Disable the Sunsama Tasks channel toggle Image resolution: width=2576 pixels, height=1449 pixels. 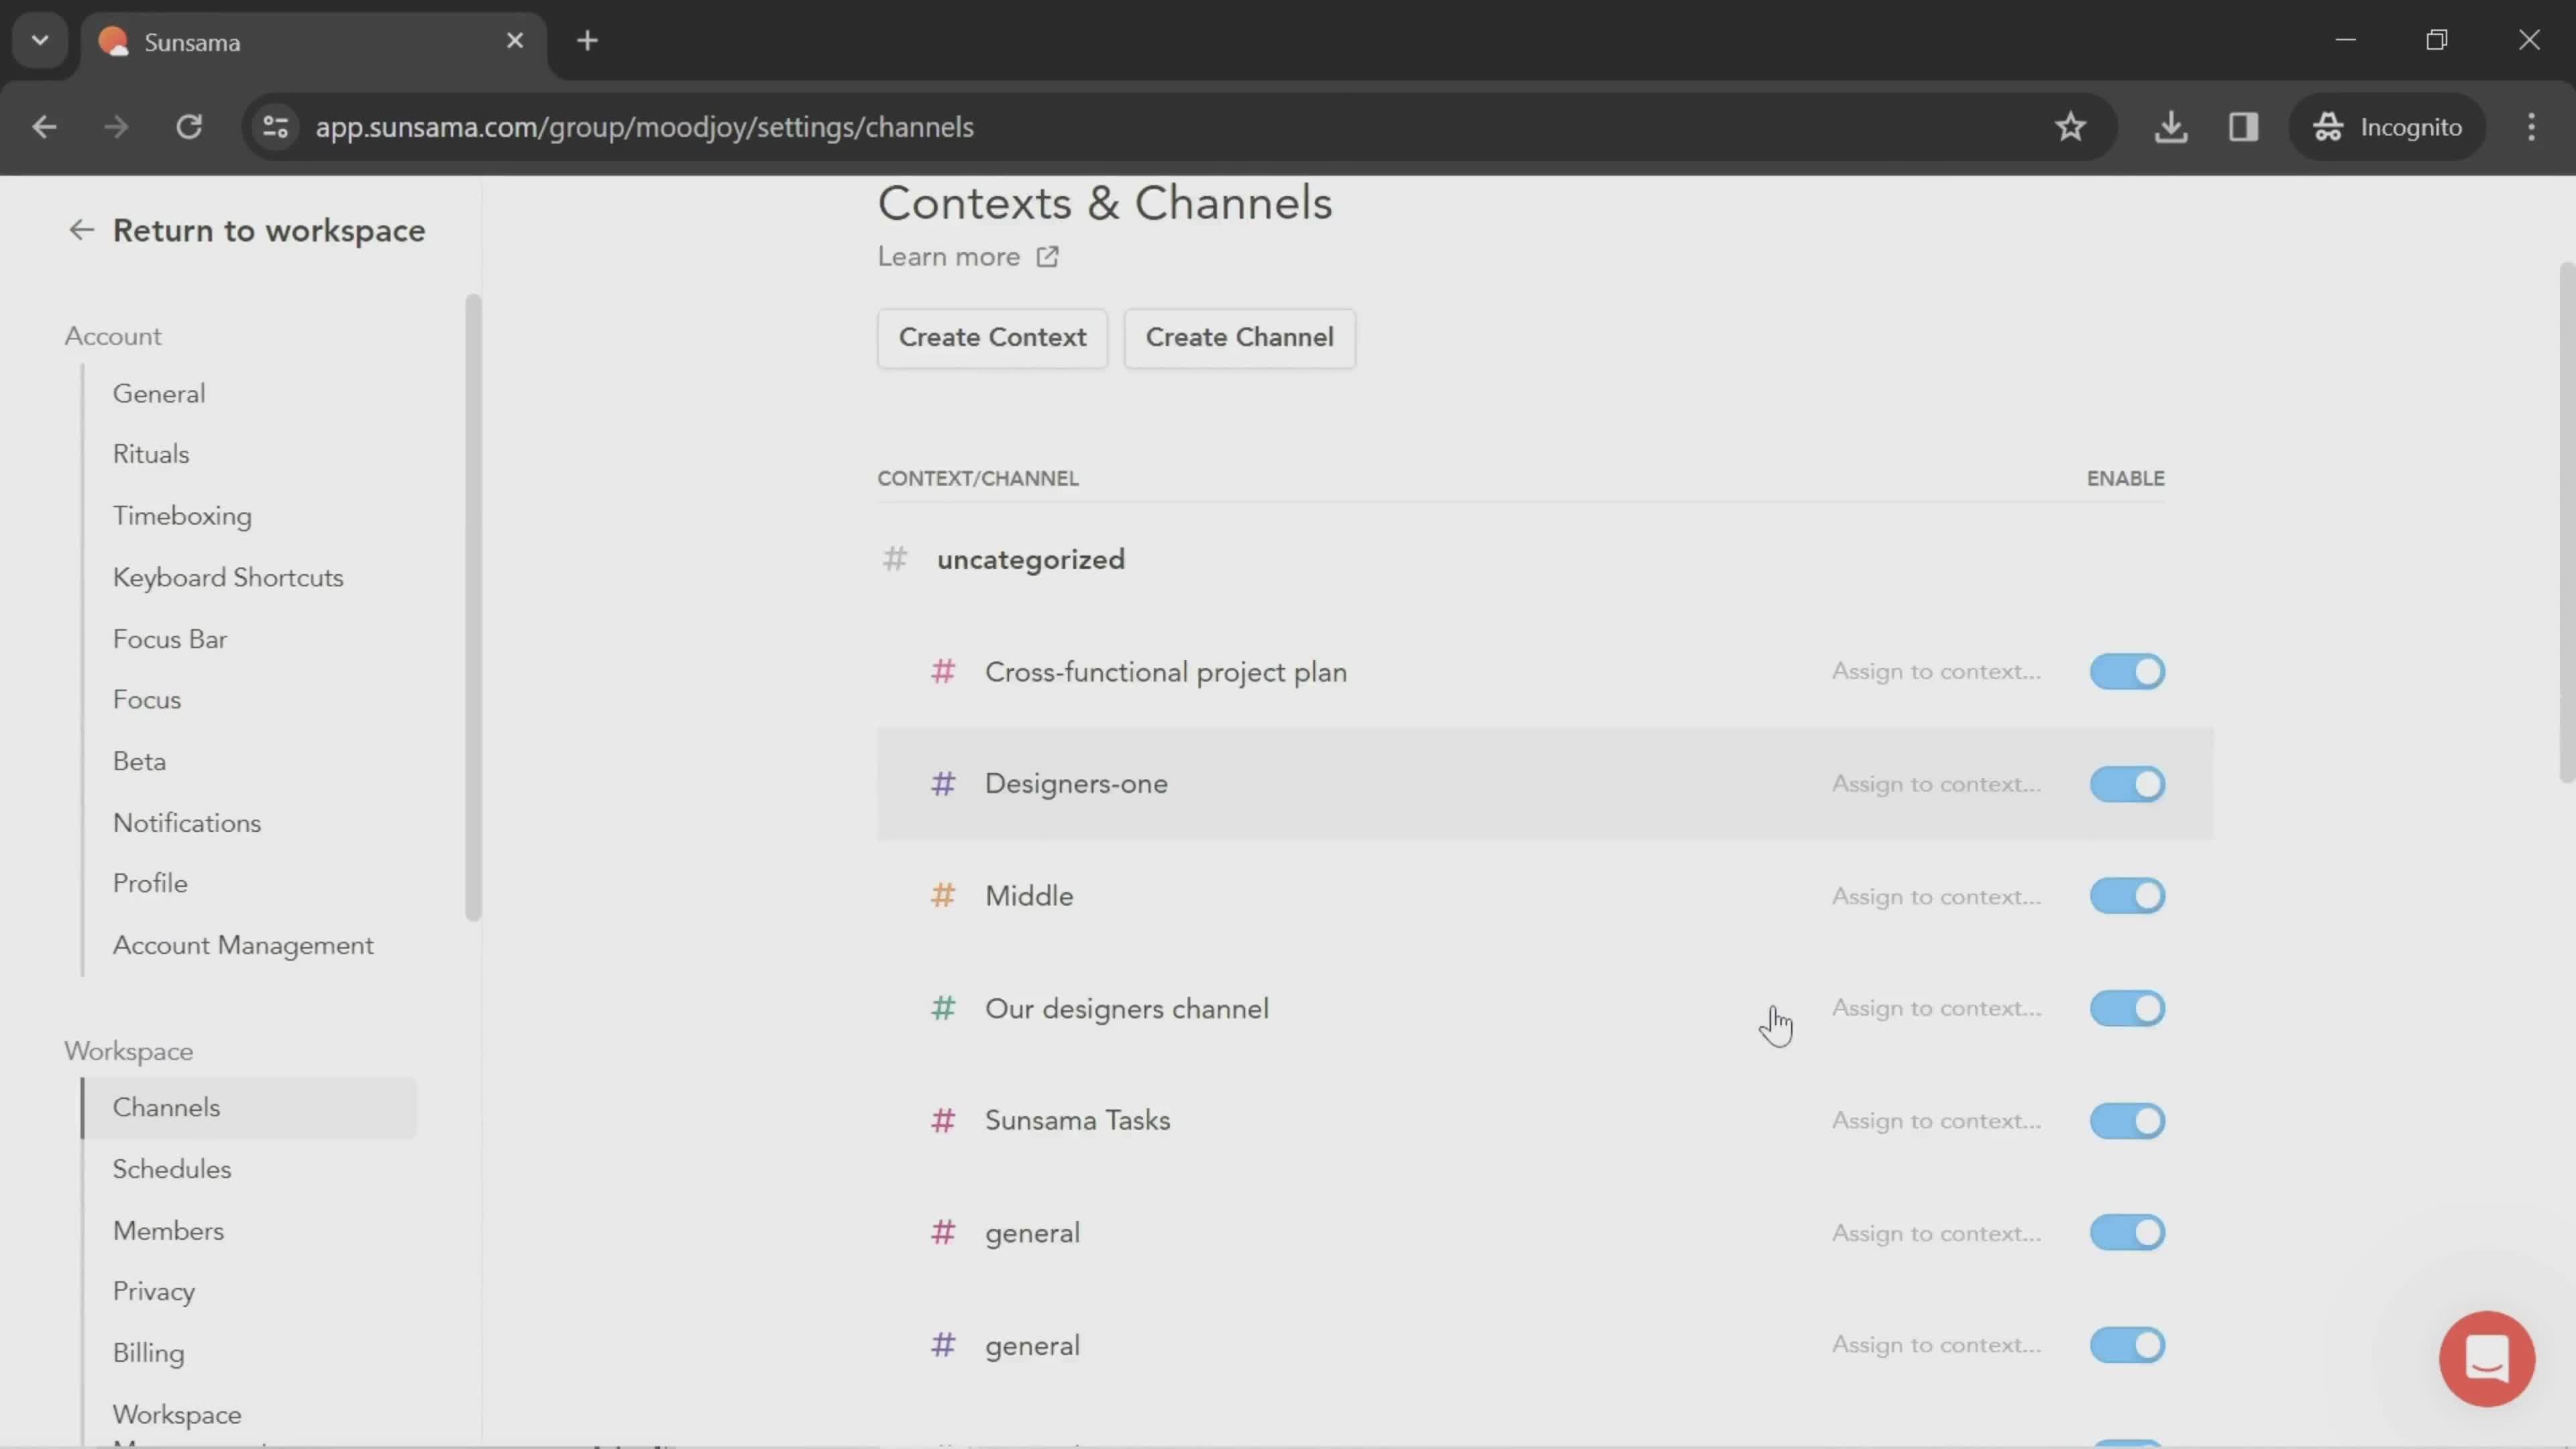2129,1120
